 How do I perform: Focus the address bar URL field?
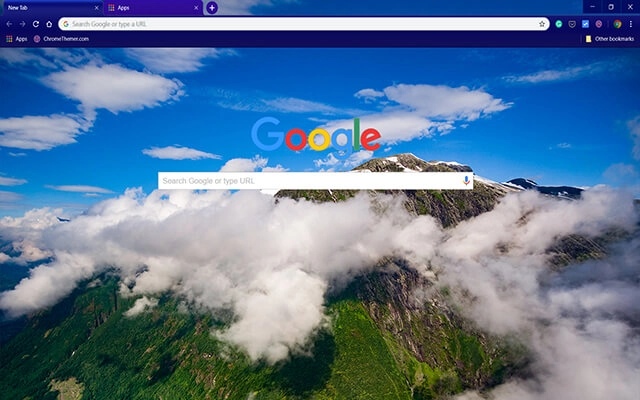tap(304, 24)
